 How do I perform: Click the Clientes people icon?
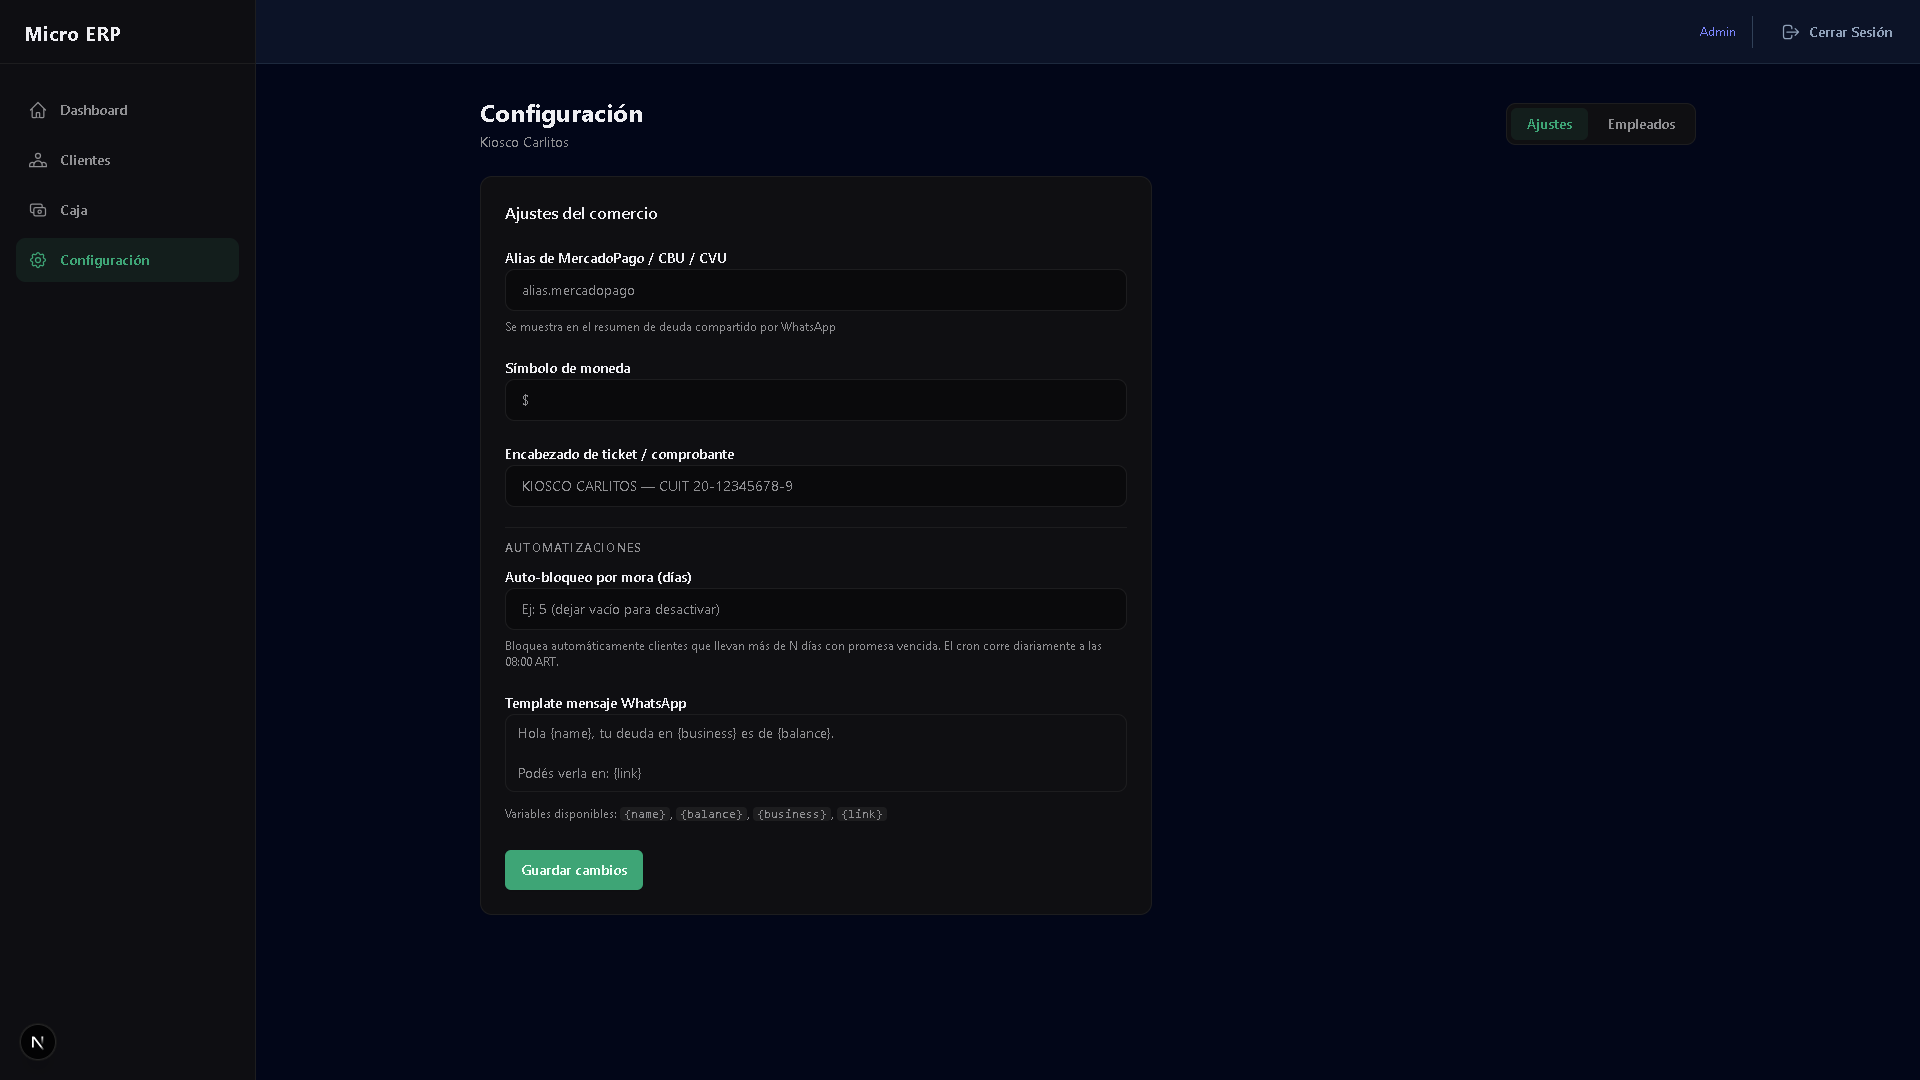[x=38, y=160]
